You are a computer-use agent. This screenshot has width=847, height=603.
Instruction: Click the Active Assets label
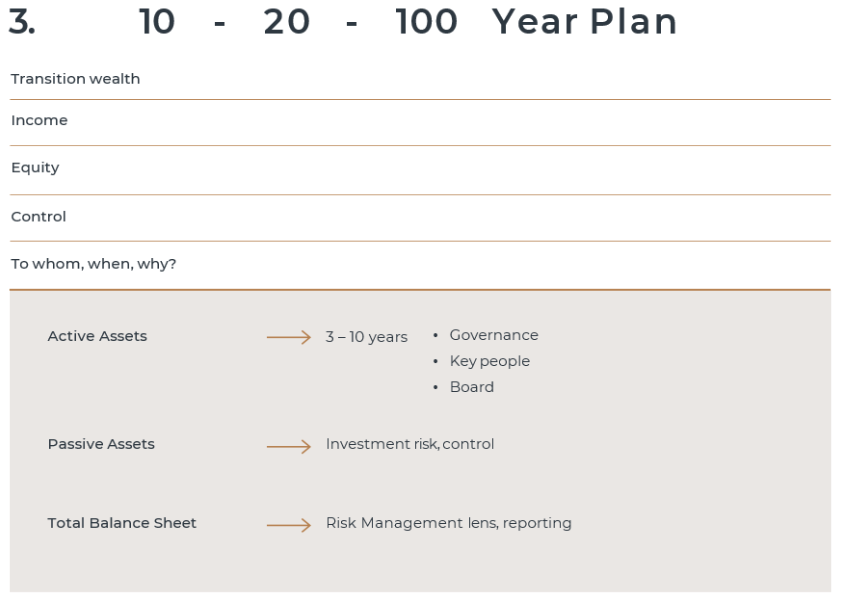(97, 336)
